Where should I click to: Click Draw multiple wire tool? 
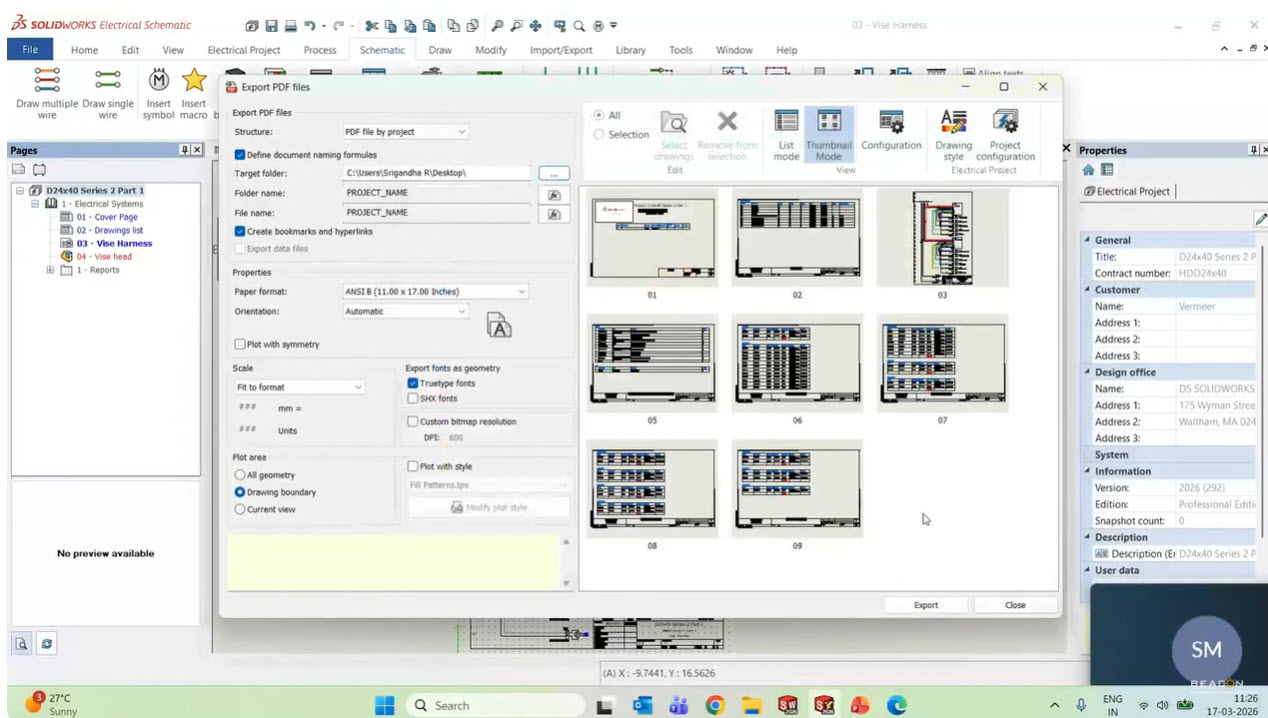pos(47,93)
